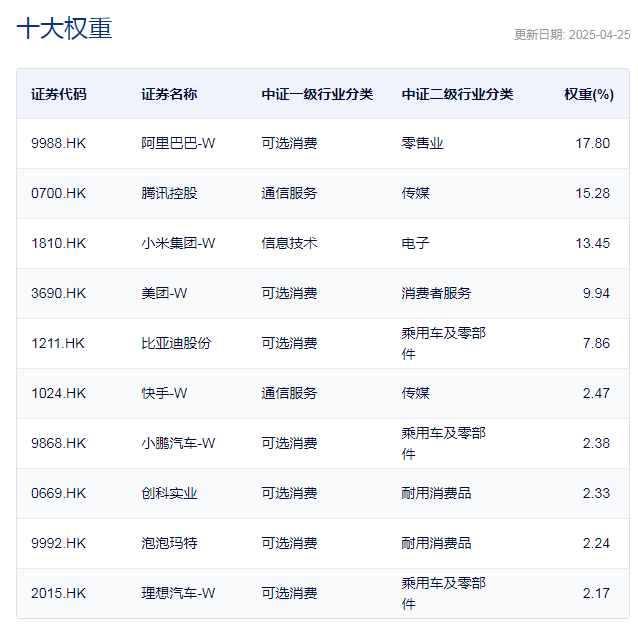
Task: Select the 证券代码 column header
Action: [59, 94]
